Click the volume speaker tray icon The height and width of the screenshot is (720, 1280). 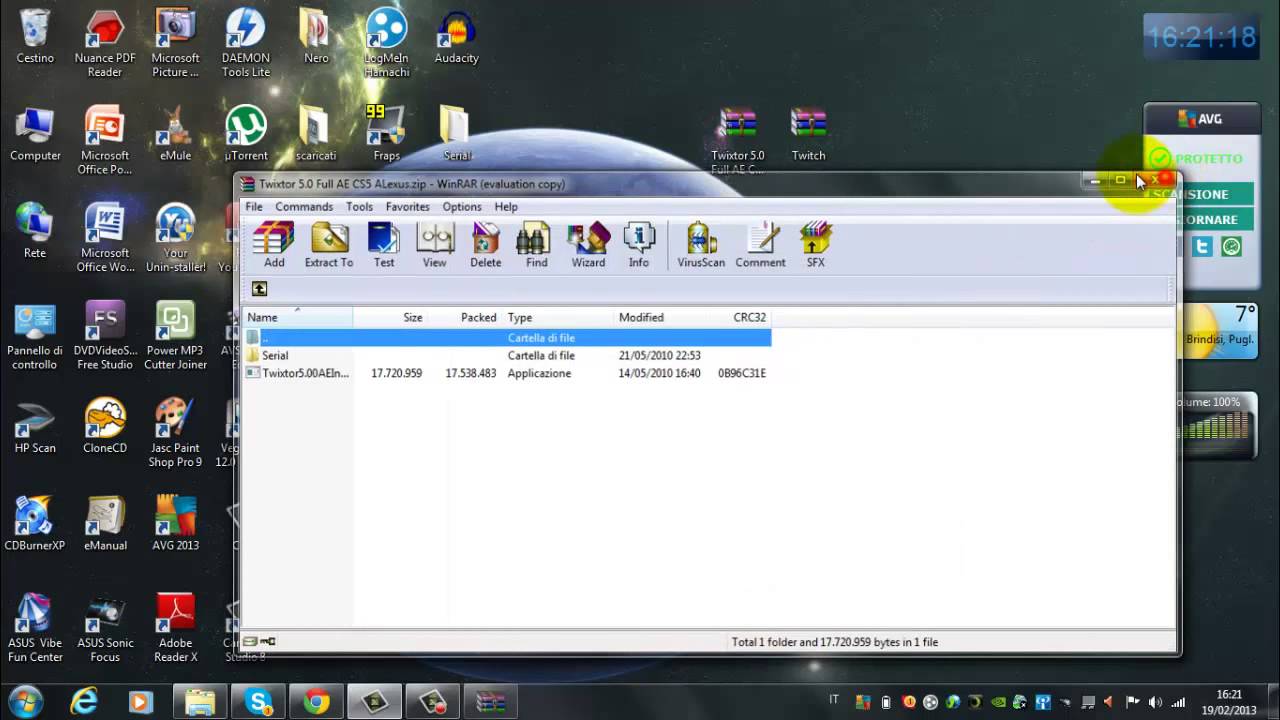(x=1155, y=702)
